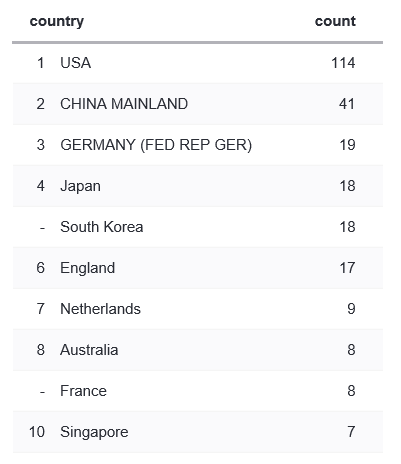Click the count value 7 for Singapore
The width and height of the screenshot is (401, 464).
click(351, 432)
